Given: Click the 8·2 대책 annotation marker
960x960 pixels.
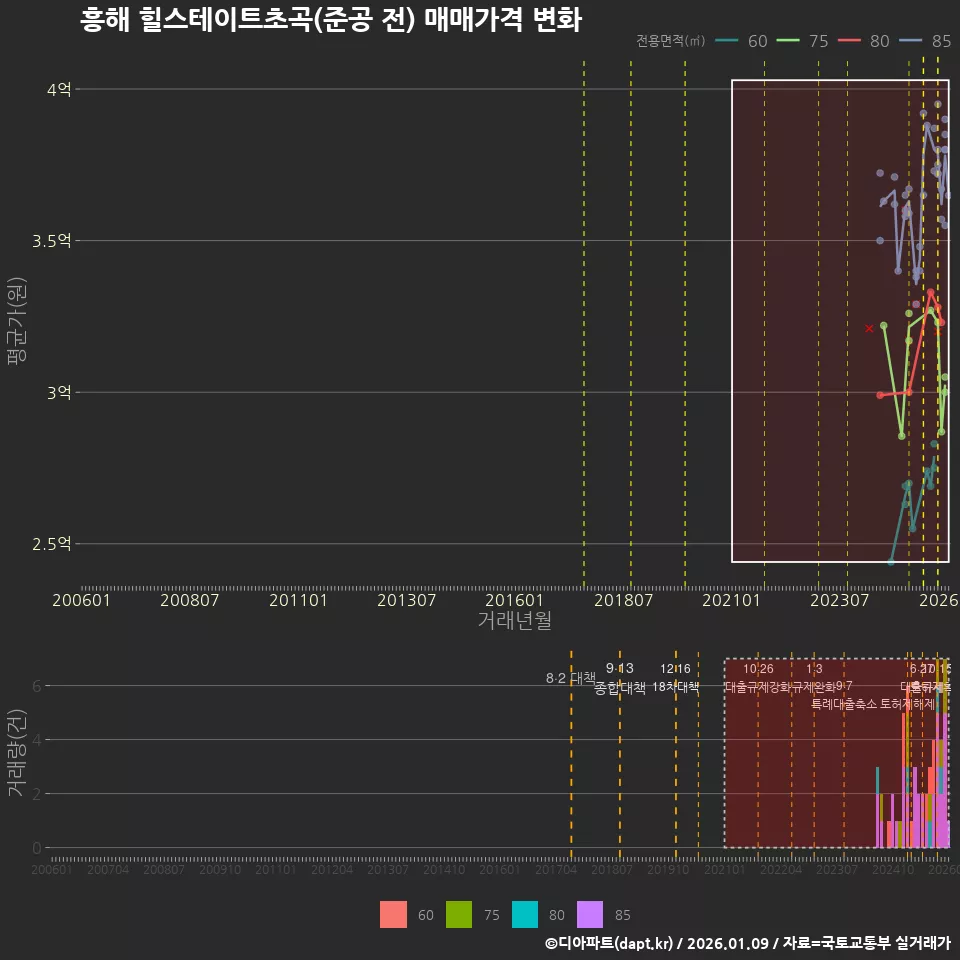Looking at the screenshot, I should point(570,678).
